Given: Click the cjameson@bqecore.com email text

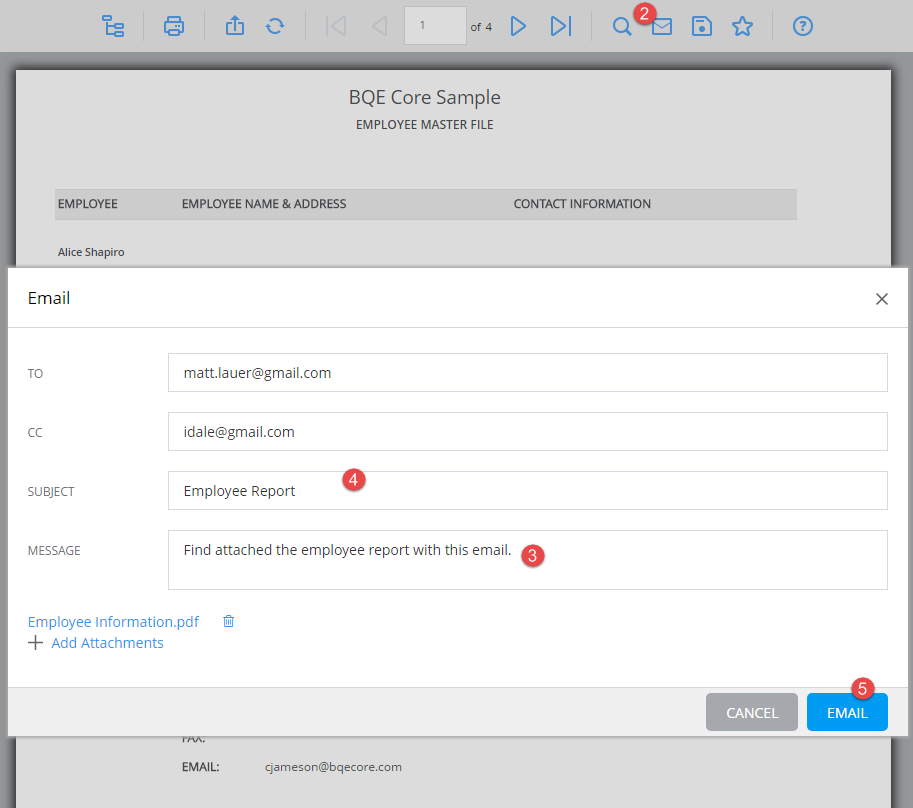Looking at the screenshot, I should tap(333, 767).
